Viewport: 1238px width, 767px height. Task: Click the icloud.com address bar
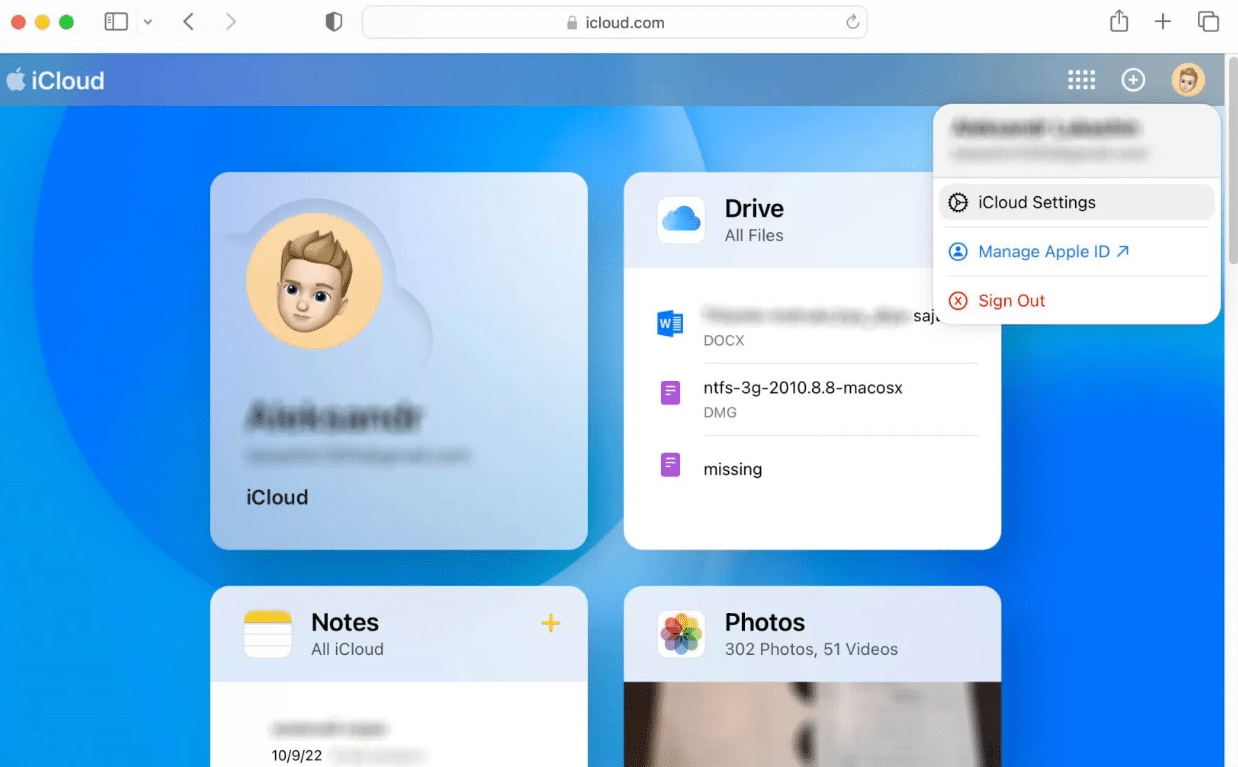tap(614, 22)
